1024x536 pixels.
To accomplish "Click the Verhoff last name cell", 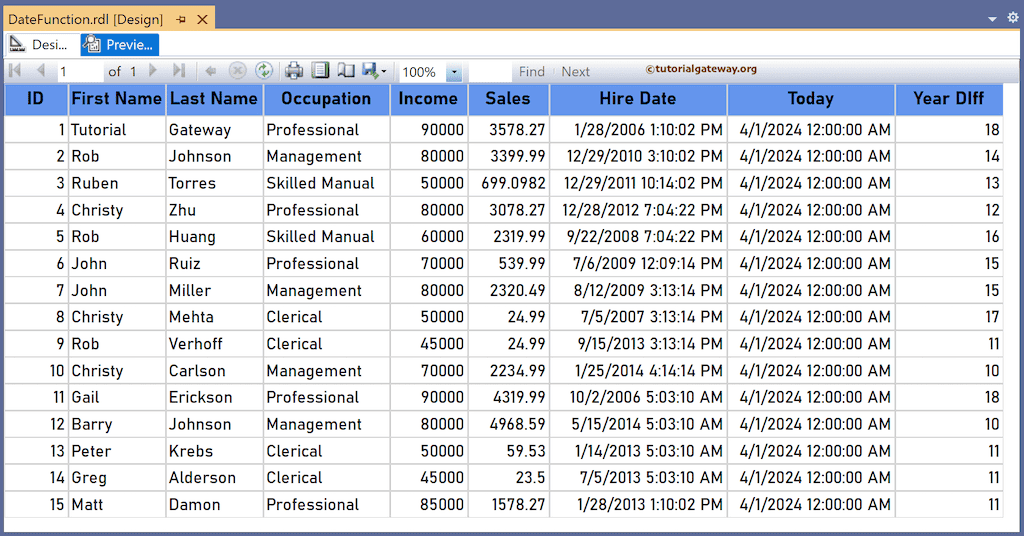I will 214,343.
